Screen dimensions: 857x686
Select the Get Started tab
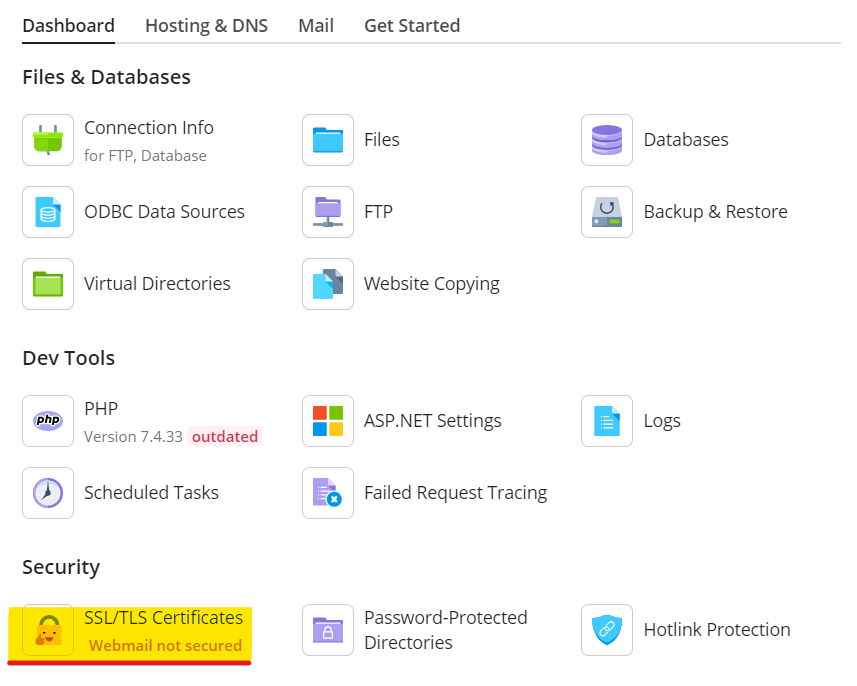pyautogui.click(x=412, y=26)
